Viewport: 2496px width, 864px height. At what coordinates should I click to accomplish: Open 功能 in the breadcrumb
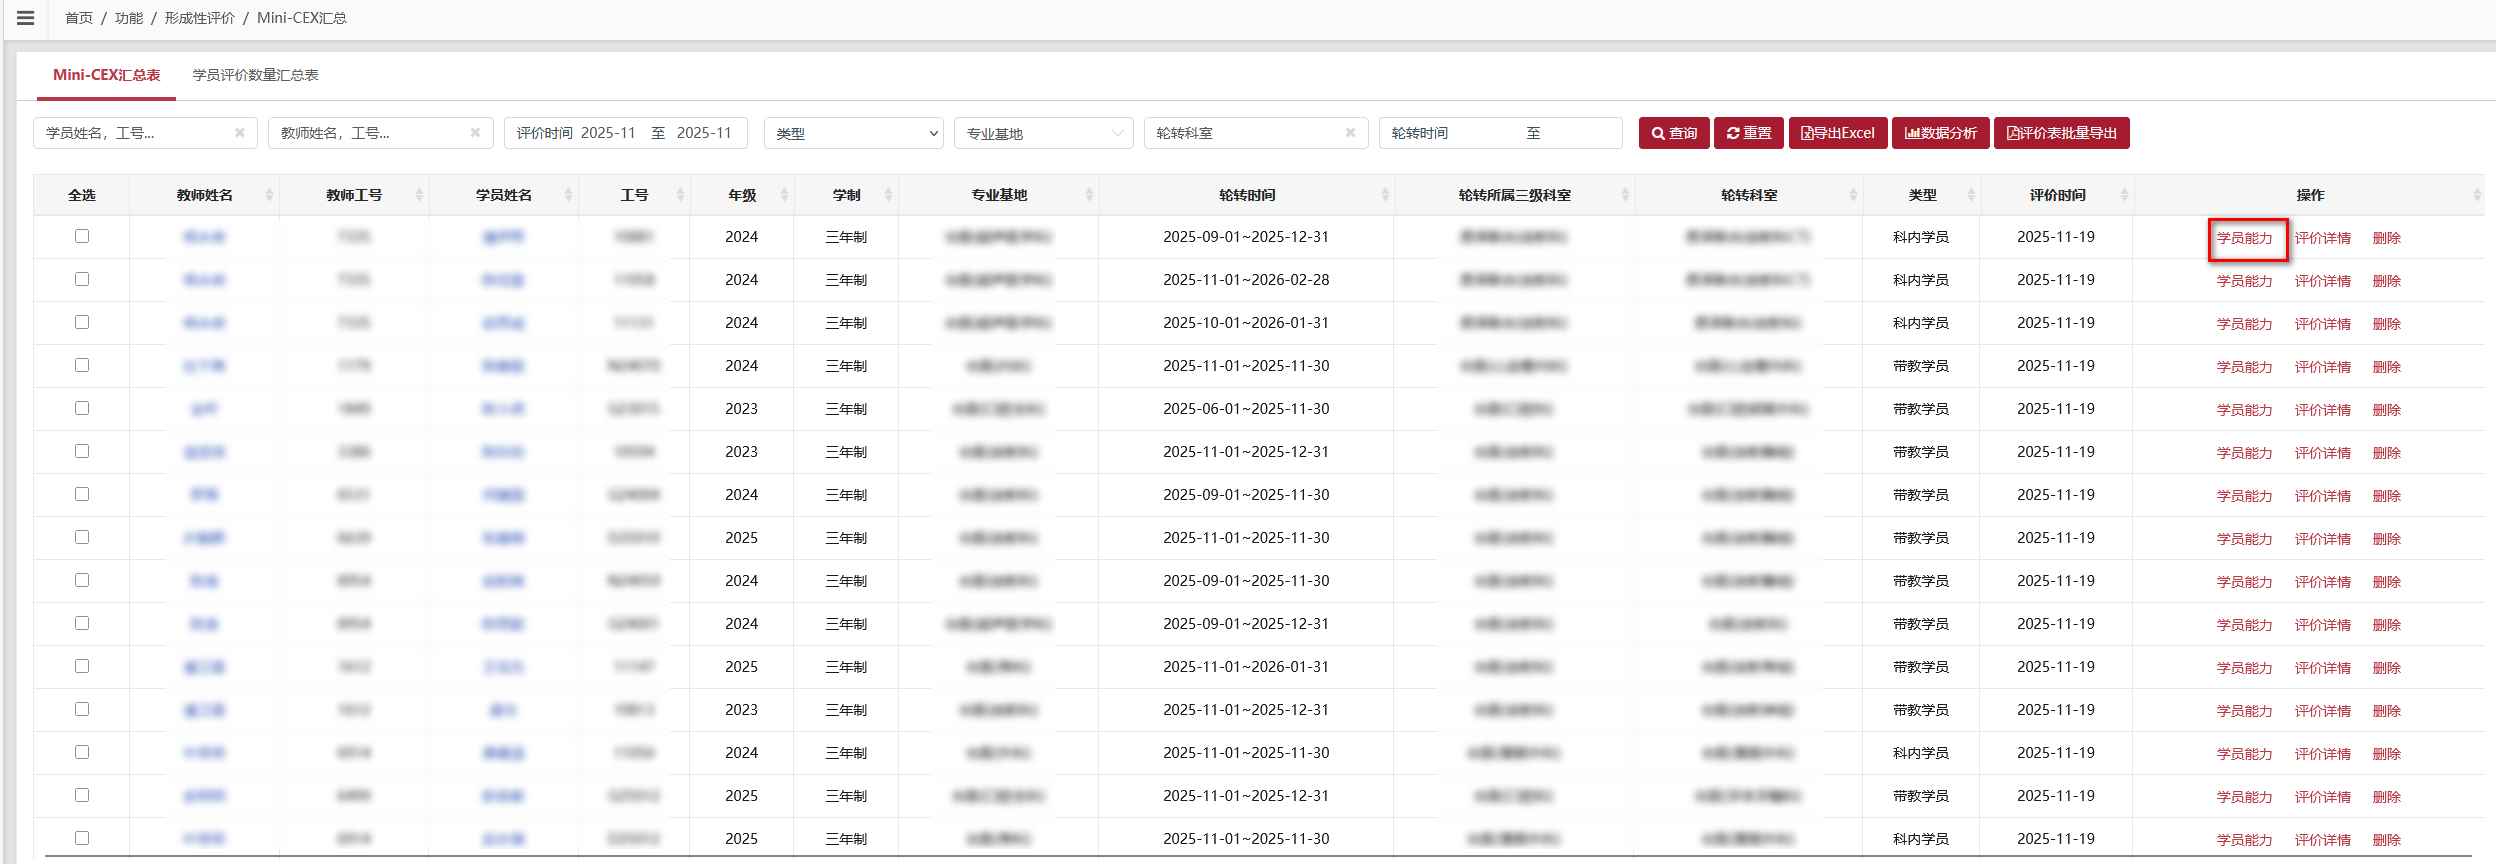point(129,18)
